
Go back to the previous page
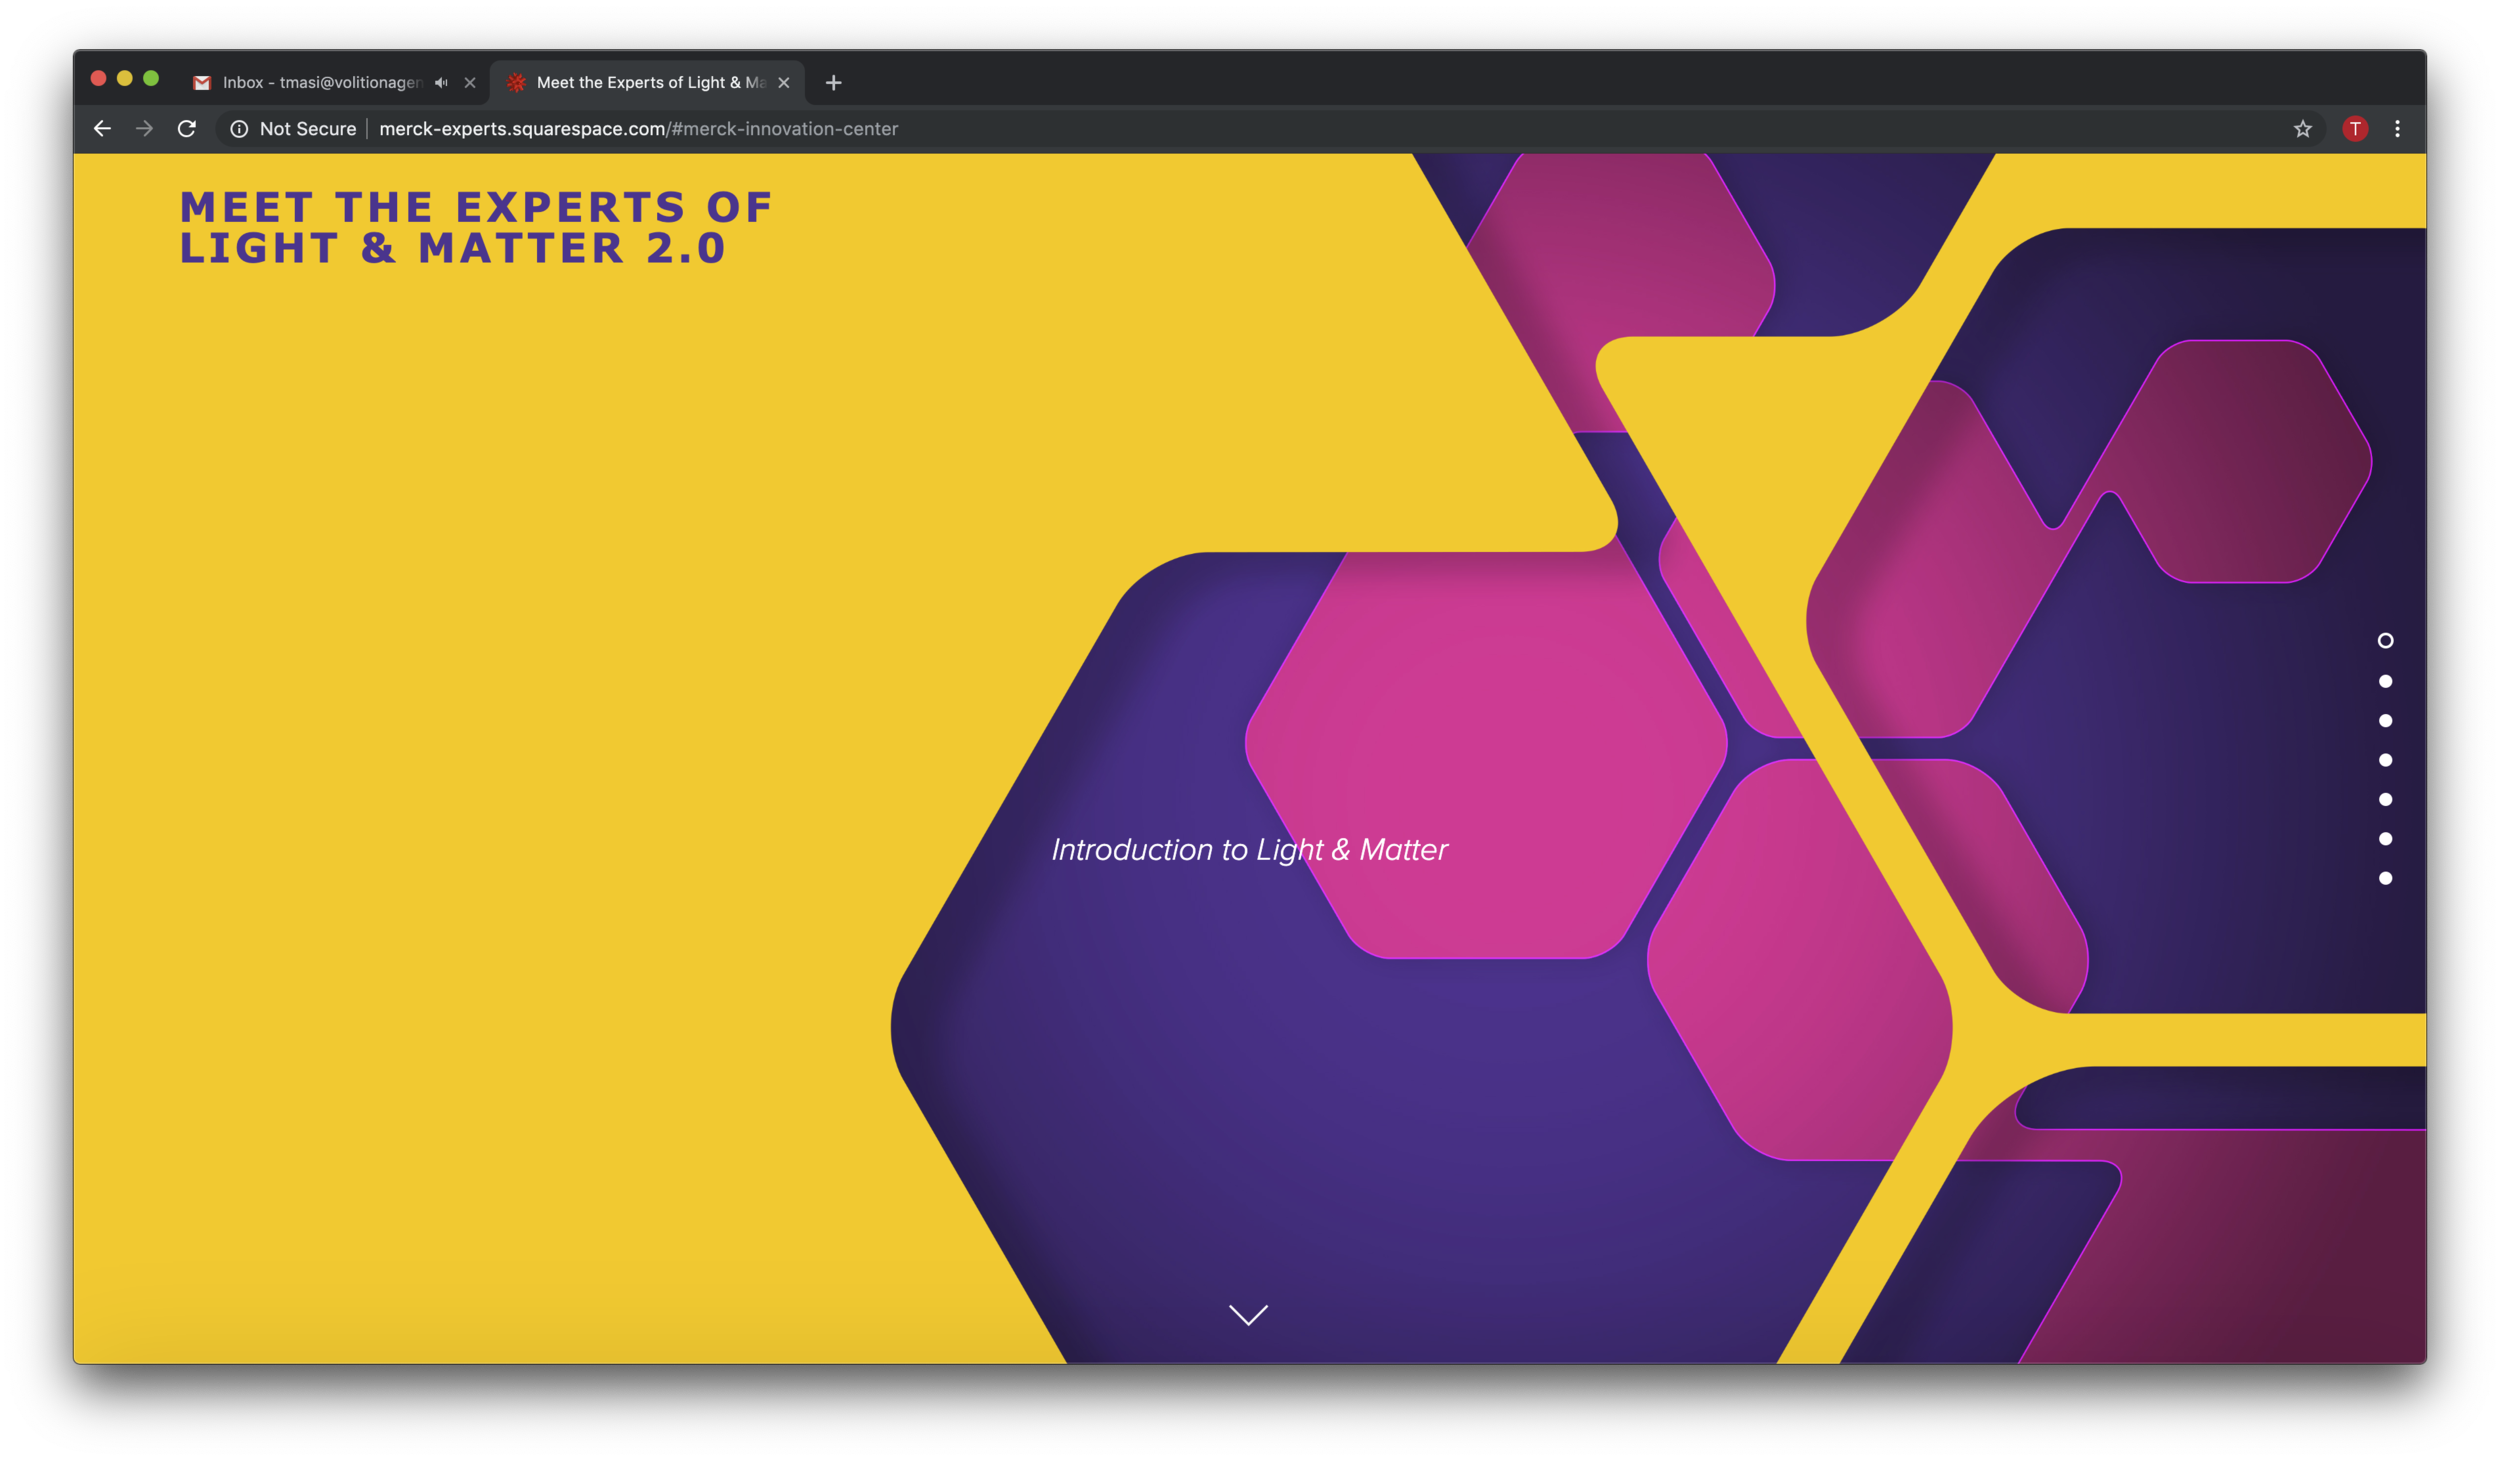click(102, 129)
